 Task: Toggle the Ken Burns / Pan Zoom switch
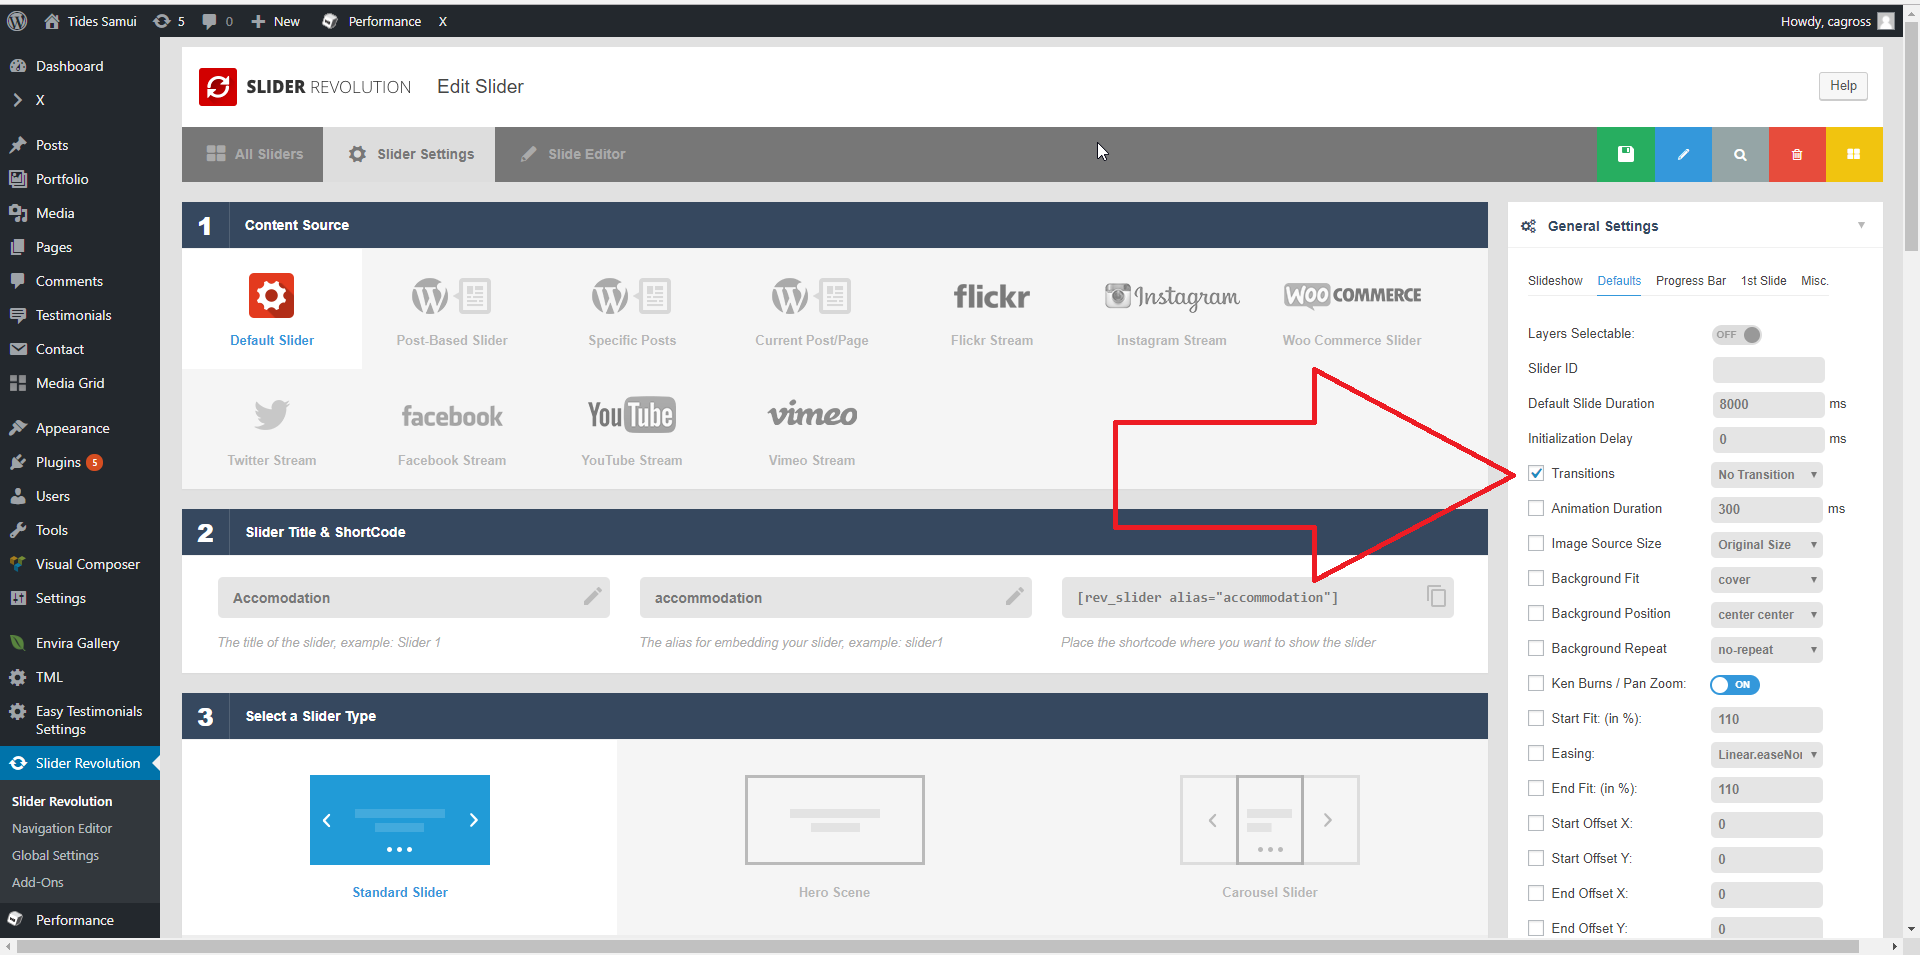1735,685
